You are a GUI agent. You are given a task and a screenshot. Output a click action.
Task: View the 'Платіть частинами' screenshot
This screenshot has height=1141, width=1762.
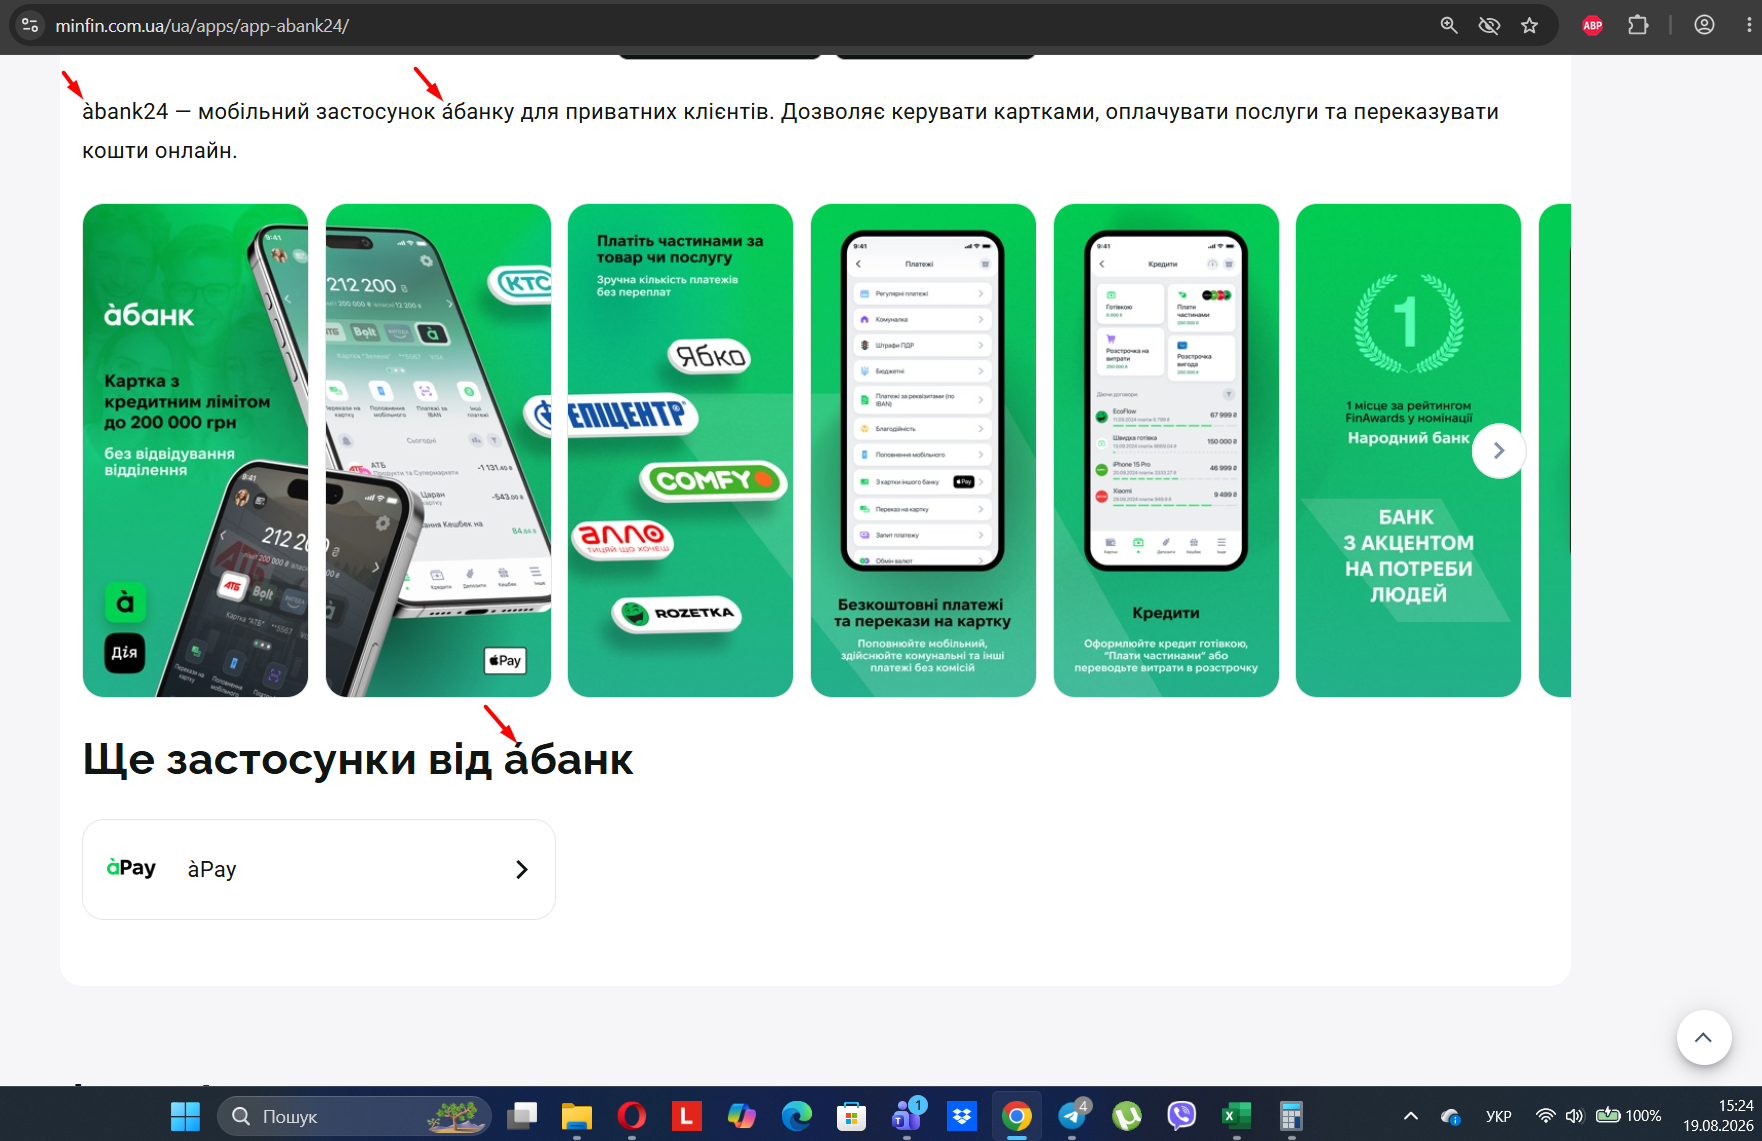click(x=680, y=450)
